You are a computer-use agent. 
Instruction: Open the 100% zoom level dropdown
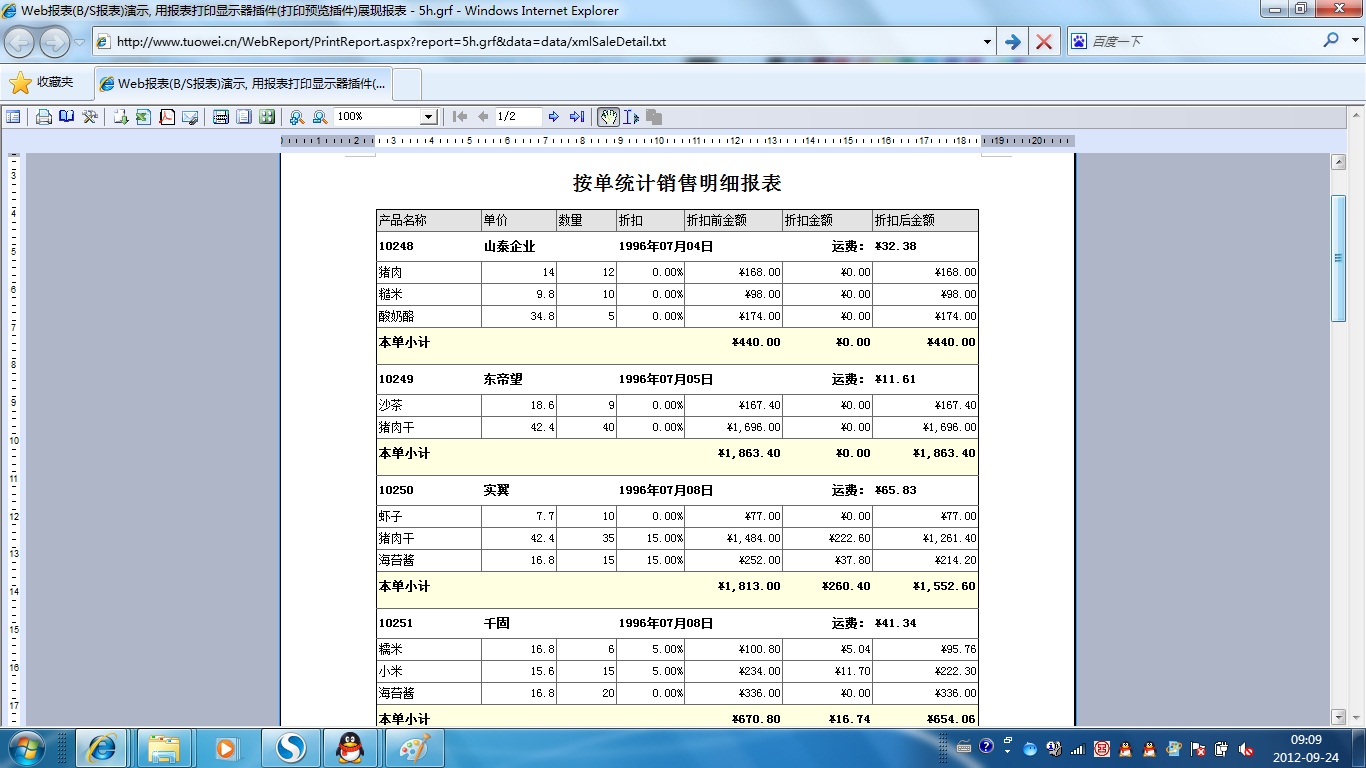click(428, 117)
